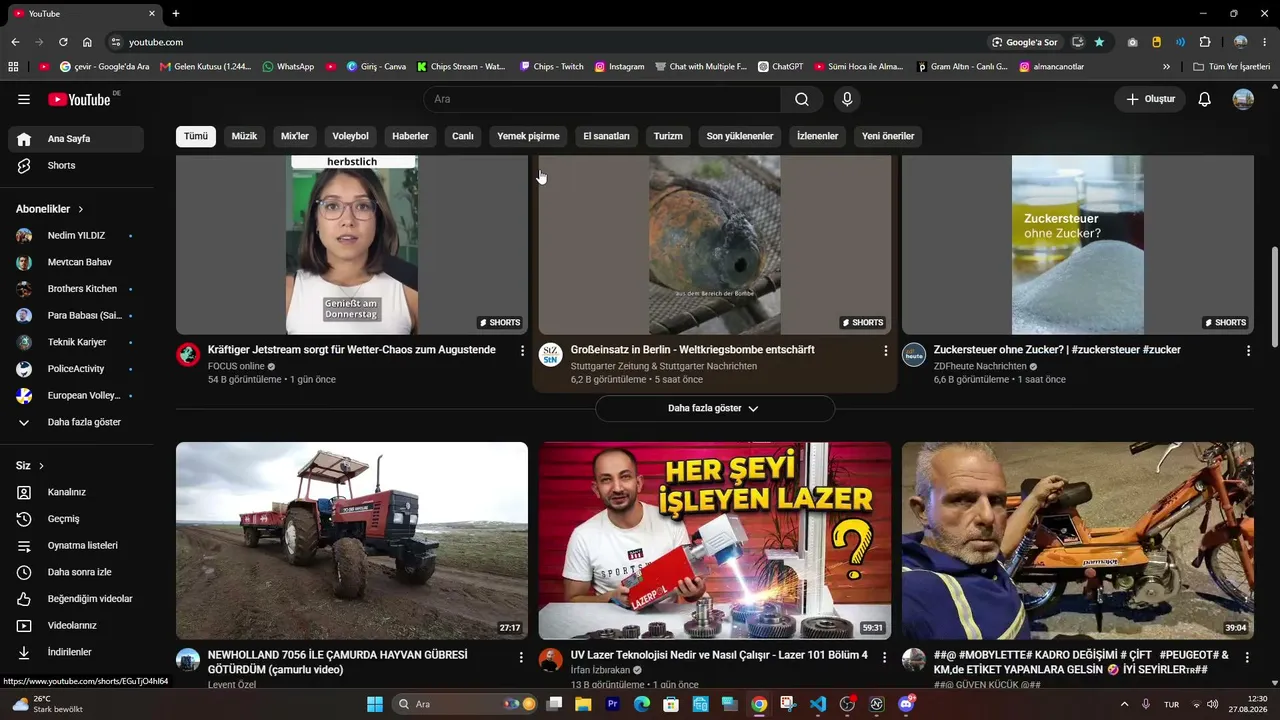Go back in browser history
This screenshot has width=1280, height=720.
pyautogui.click(x=15, y=42)
